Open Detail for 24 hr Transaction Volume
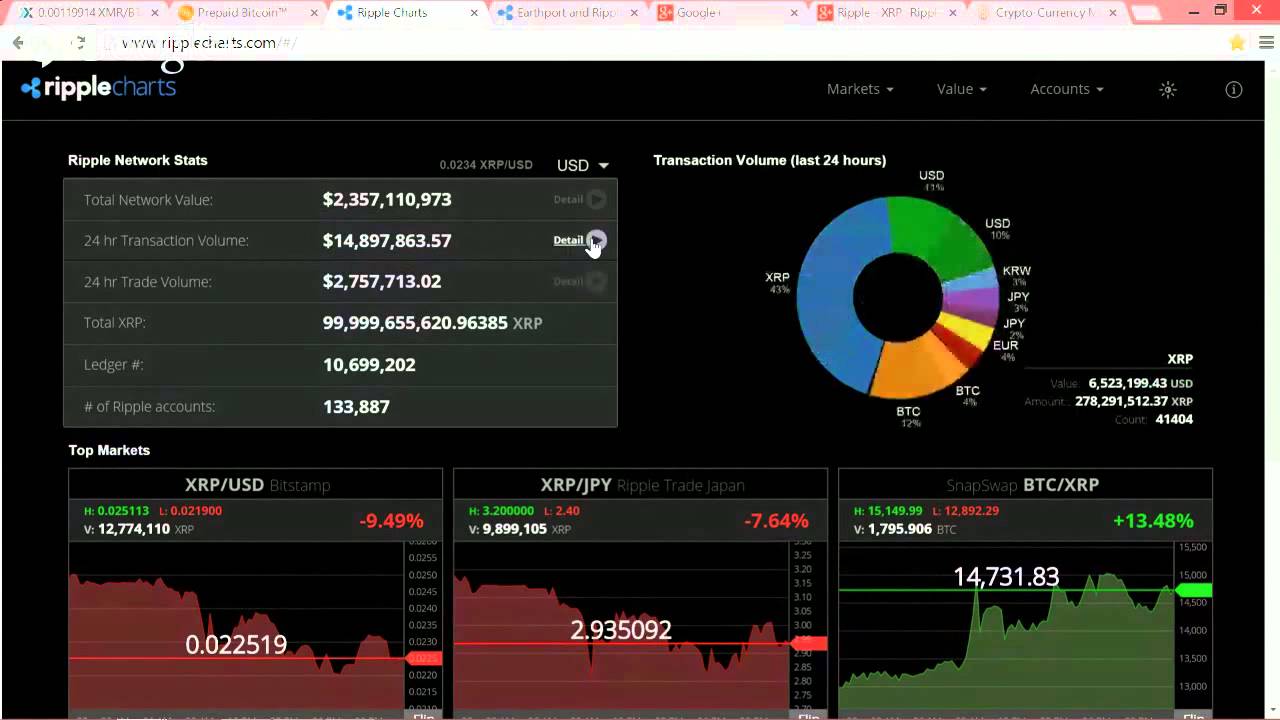1280x720 pixels. coord(580,240)
